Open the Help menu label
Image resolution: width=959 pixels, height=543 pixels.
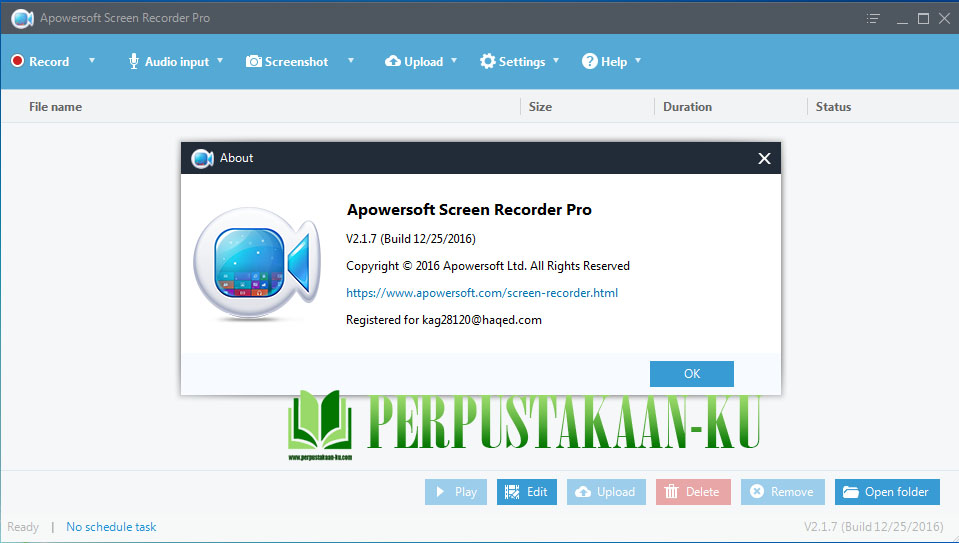[614, 62]
